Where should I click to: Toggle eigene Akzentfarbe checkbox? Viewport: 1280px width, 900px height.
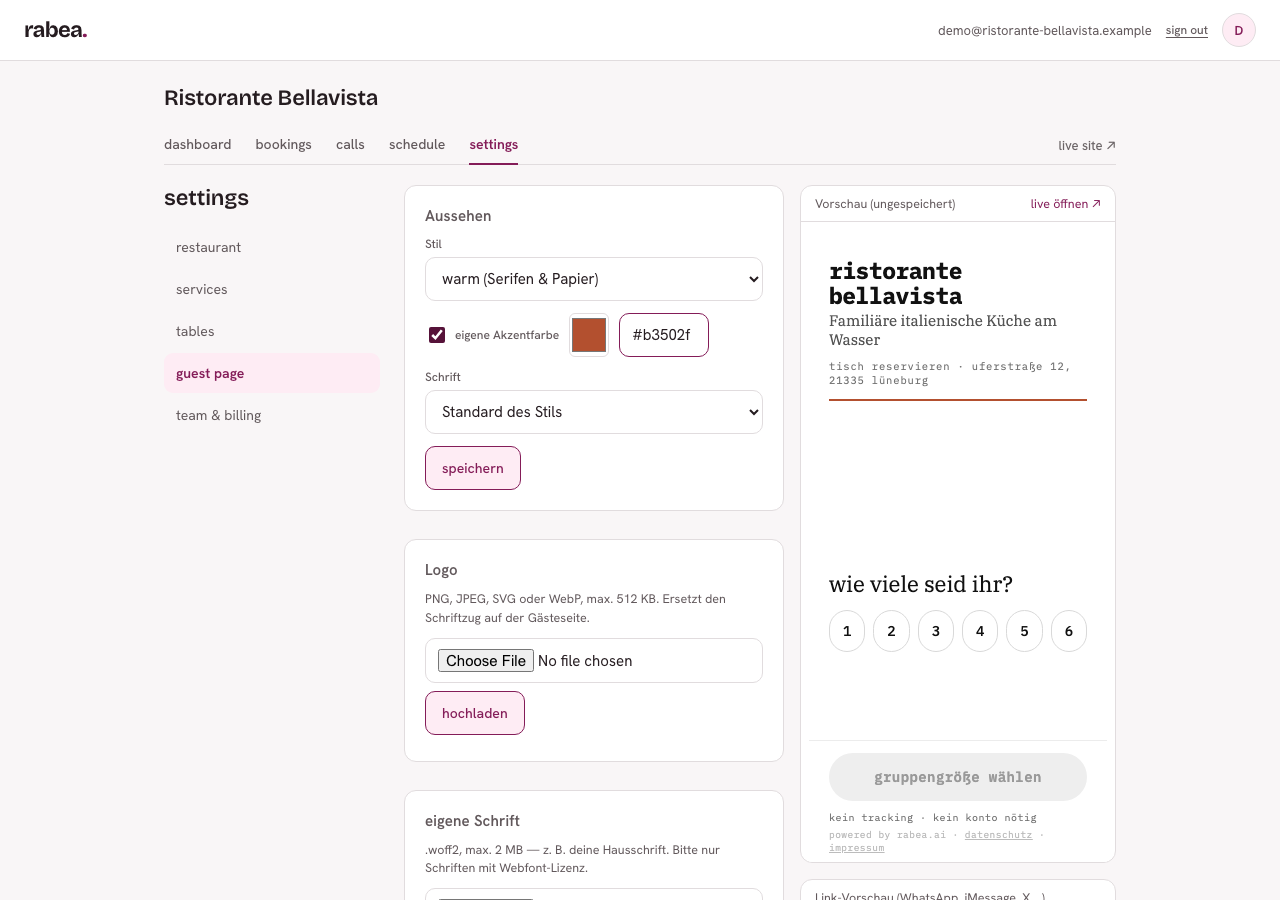437,335
